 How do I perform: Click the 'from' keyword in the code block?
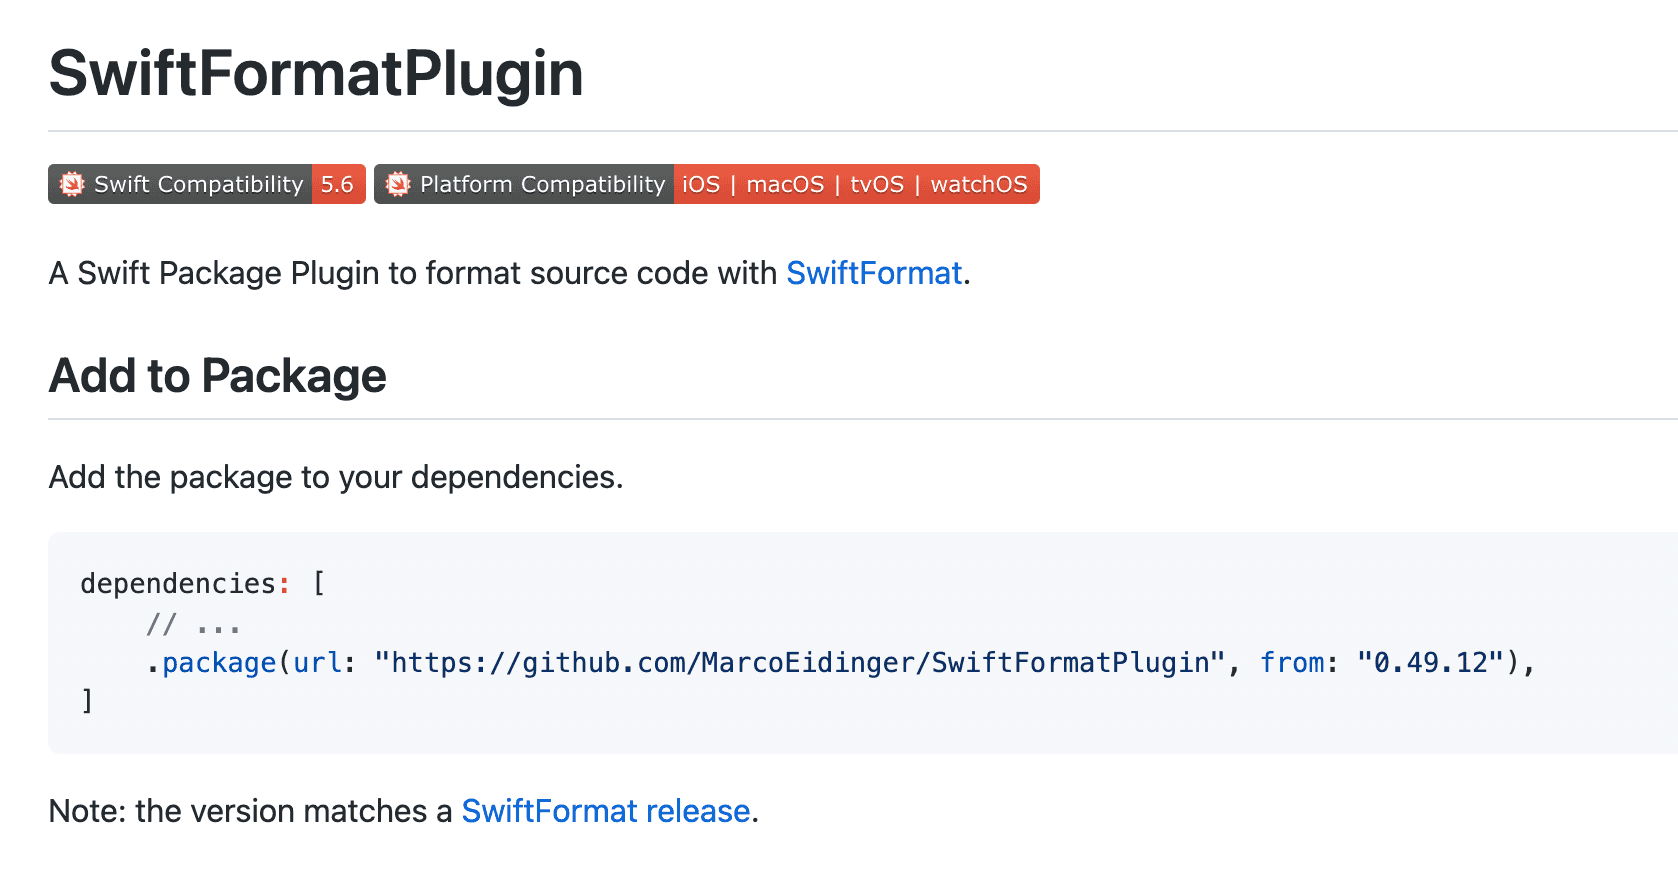click(x=1292, y=663)
